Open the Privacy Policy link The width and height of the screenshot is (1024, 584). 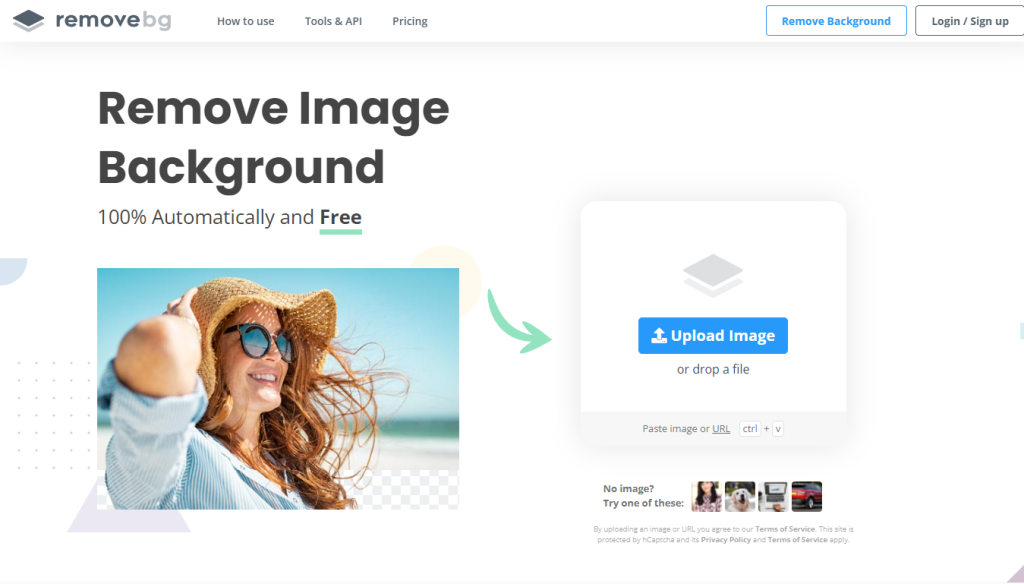726,540
